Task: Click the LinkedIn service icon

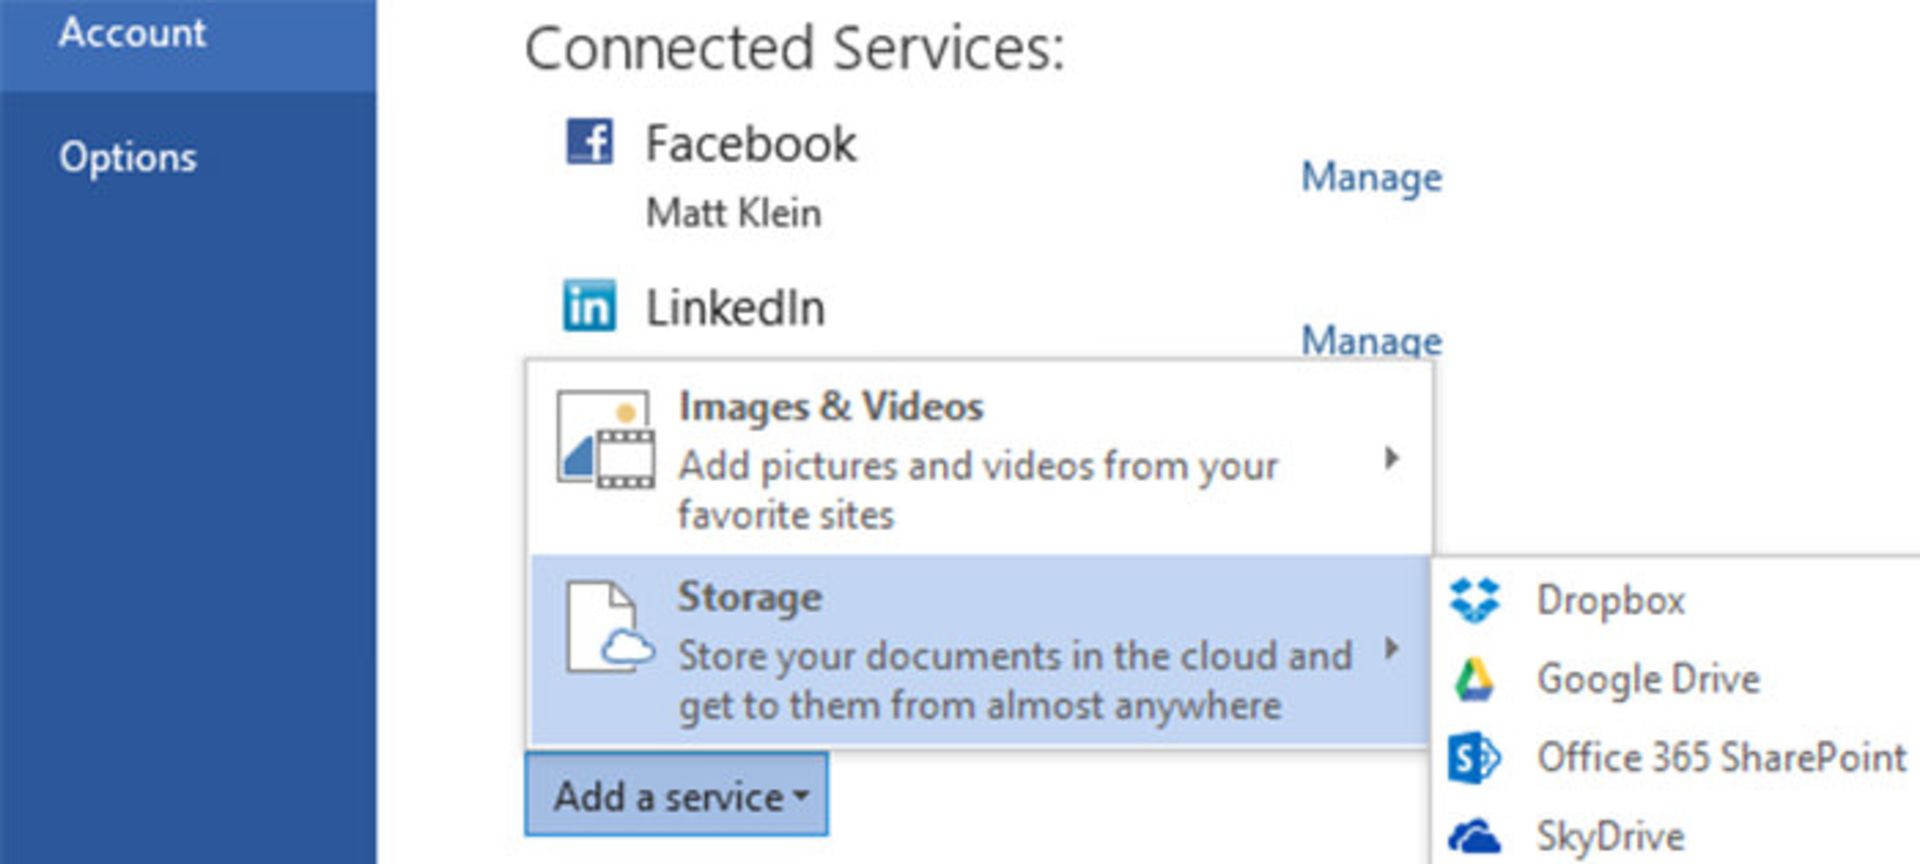Action: pos(590,308)
